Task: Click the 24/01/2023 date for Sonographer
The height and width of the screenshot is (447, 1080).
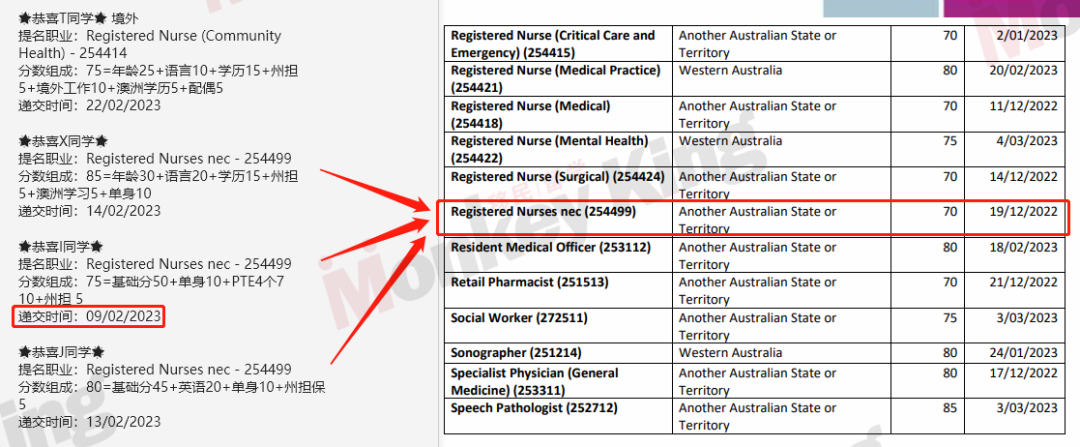Action: pos(1023,353)
